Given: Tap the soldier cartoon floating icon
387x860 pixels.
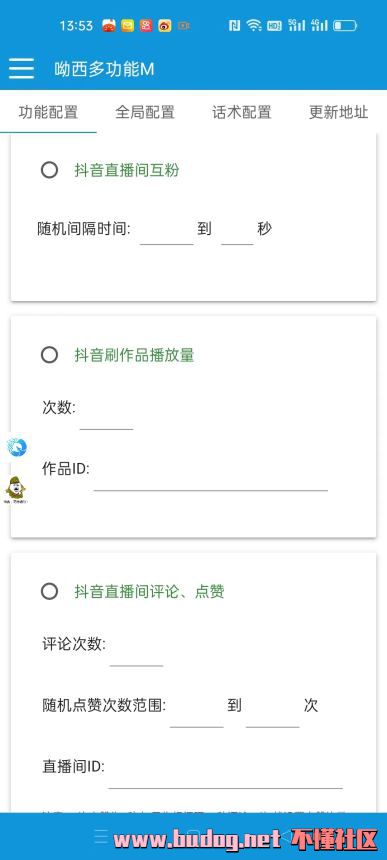Looking at the screenshot, I should (16, 490).
